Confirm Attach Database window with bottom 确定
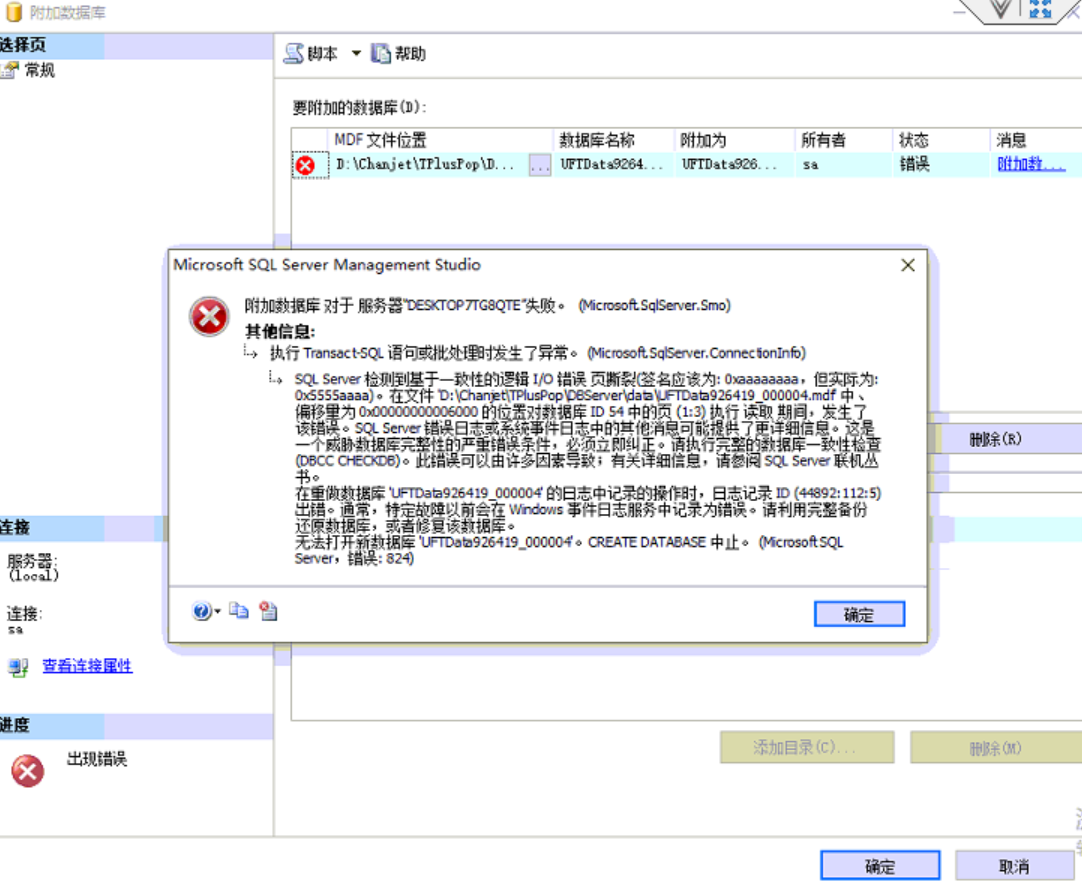This screenshot has height=885, width=1082. pos(880,866)
